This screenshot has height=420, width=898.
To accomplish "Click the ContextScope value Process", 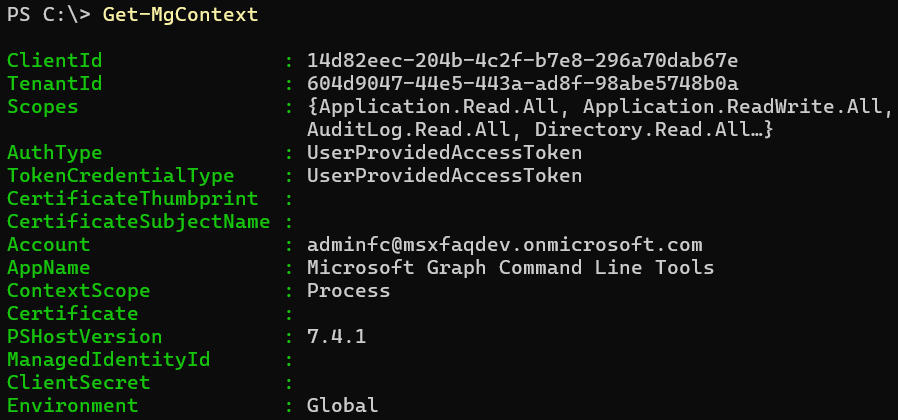I will click(348, 291).
